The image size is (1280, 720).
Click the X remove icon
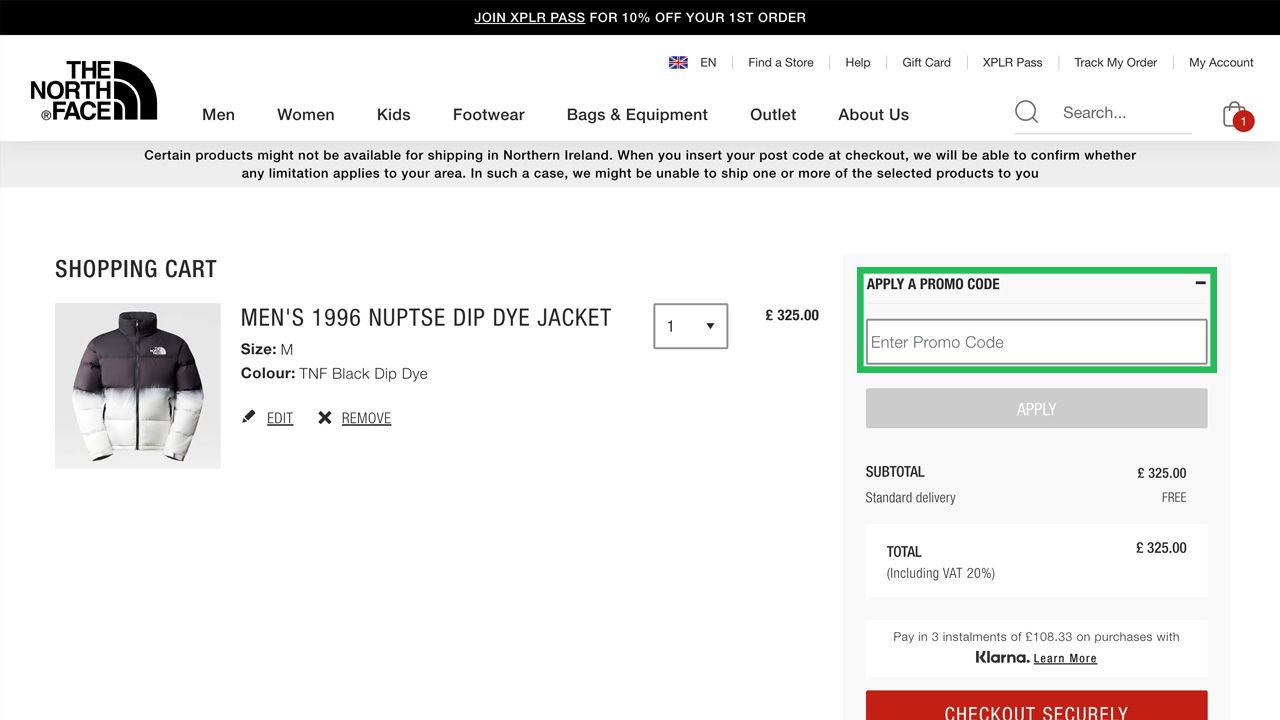click(325, 418)
